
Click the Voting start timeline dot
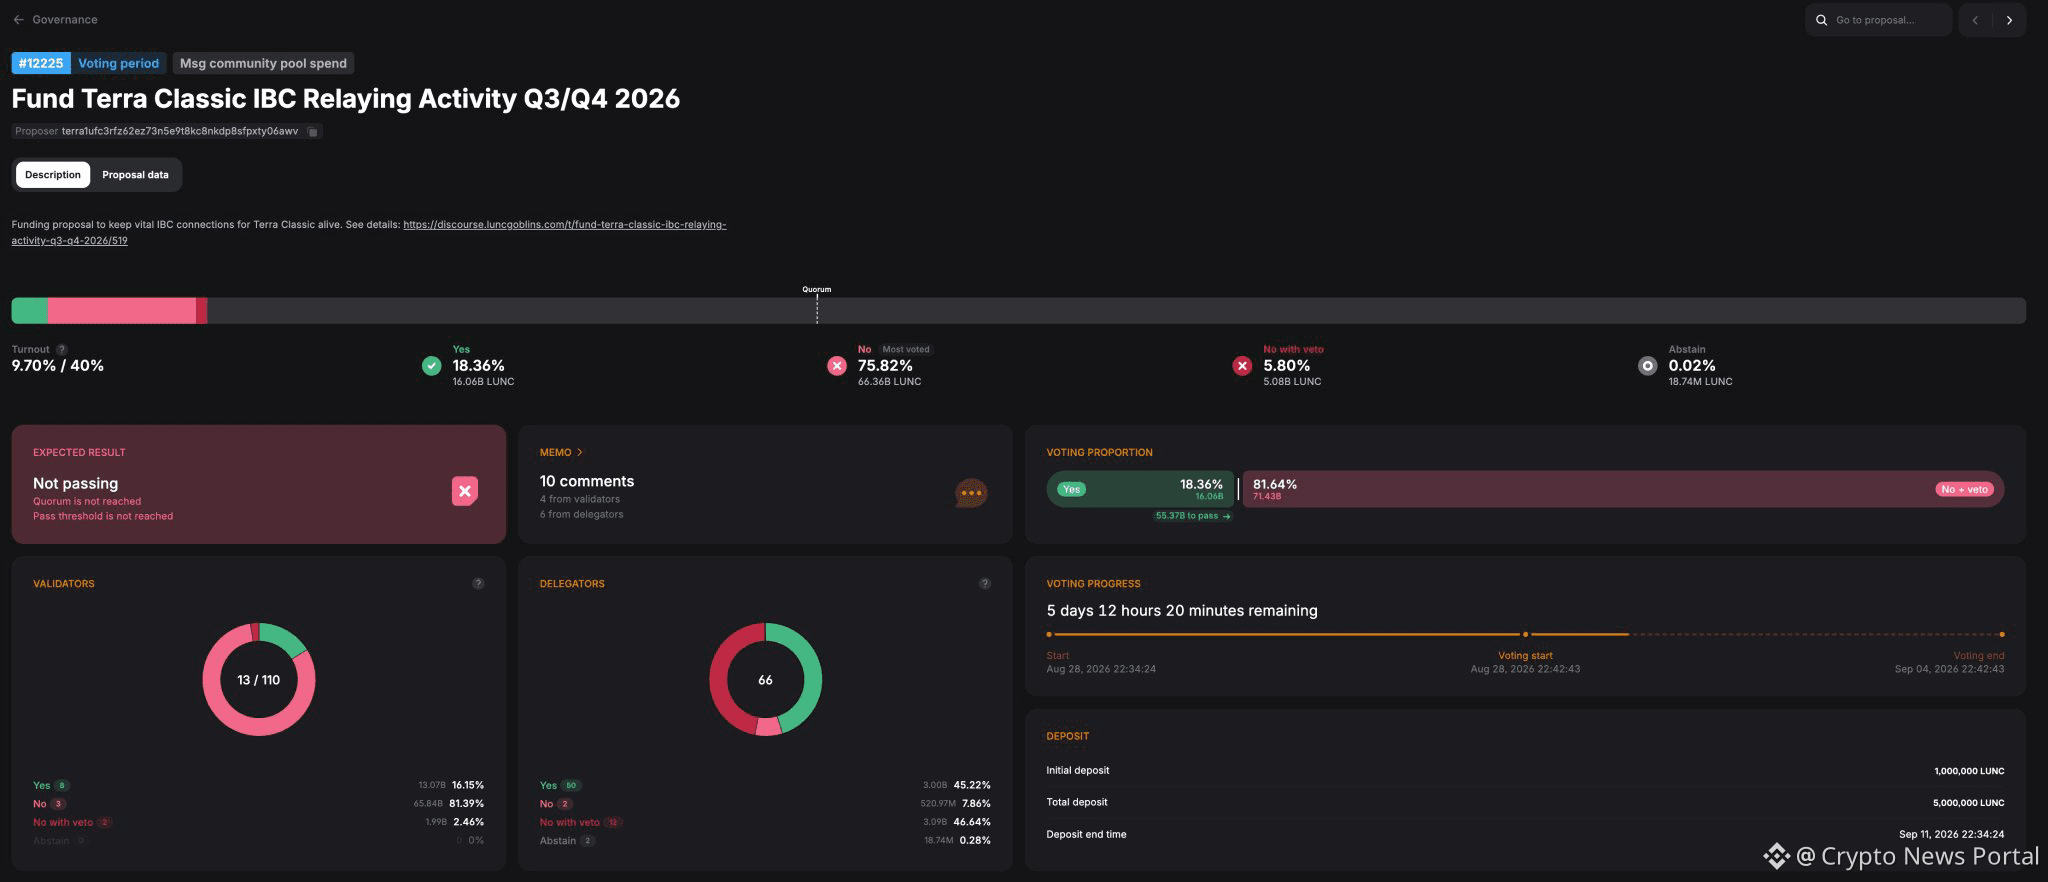tap(1525, 634)
